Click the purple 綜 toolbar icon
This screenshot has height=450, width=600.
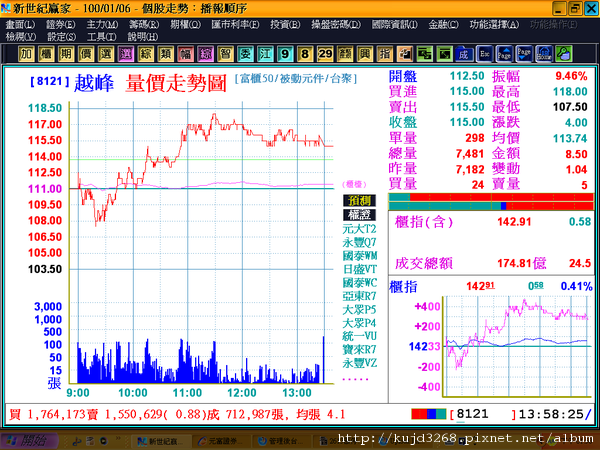[205, 54]
